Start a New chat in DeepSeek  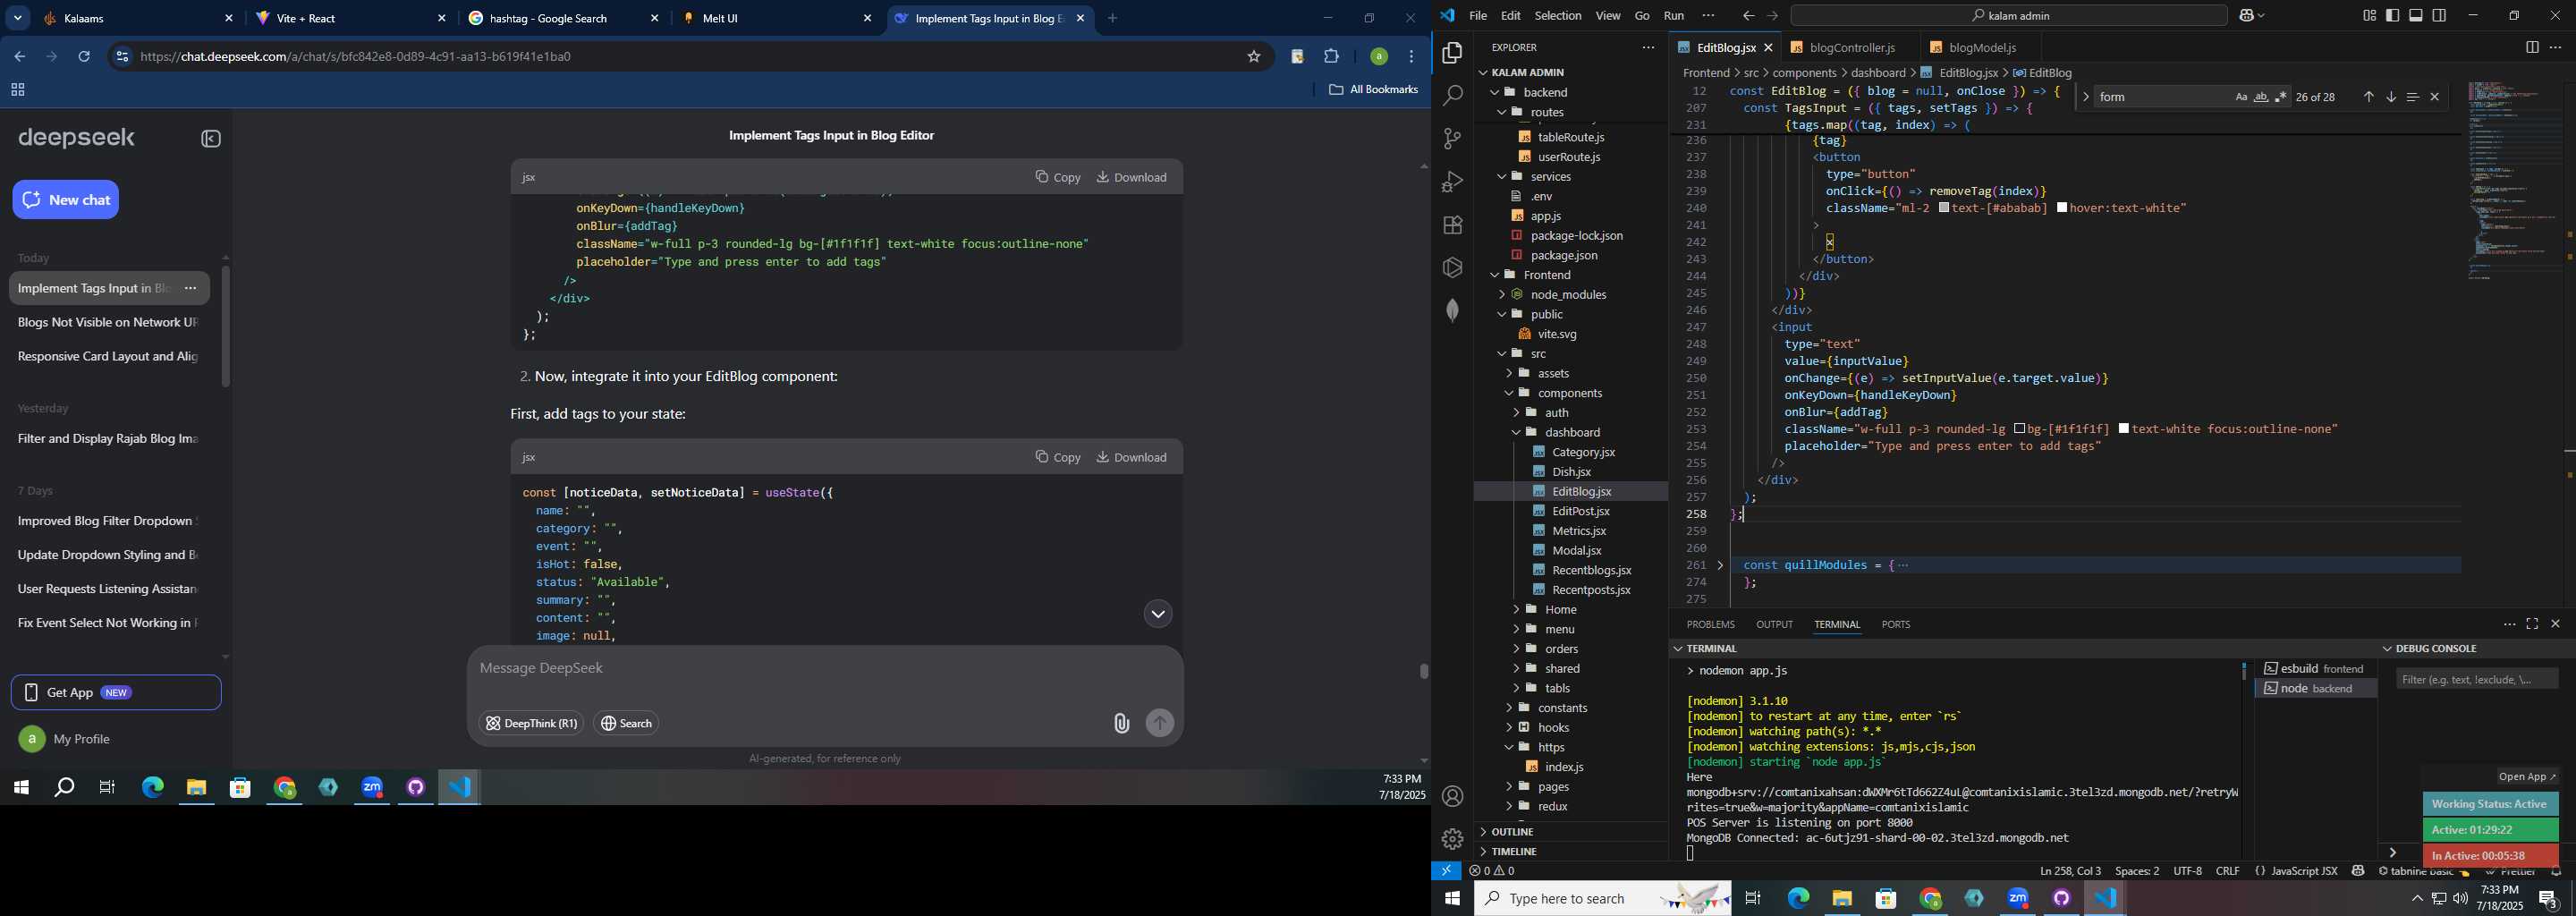click(66, 200)
